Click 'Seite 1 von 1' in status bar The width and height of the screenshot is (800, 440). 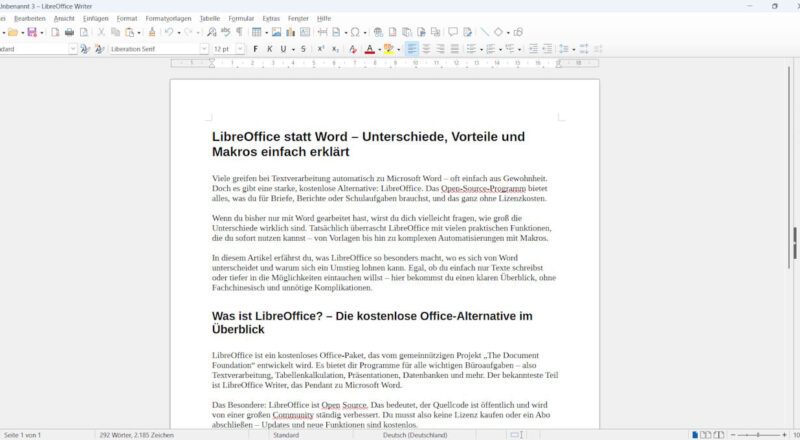click(x=22, y=435)
